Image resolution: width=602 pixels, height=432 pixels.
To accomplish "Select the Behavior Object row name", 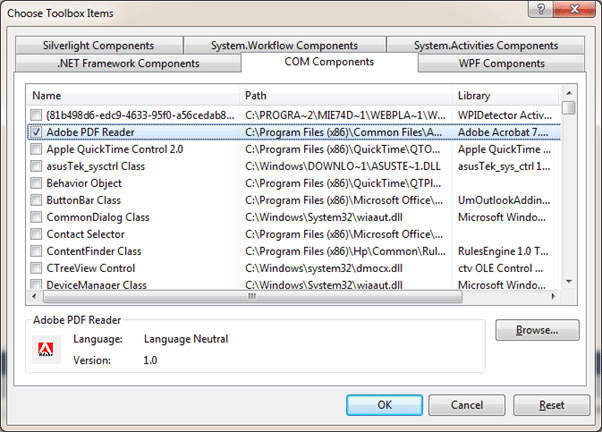I will tap(84, 183).
